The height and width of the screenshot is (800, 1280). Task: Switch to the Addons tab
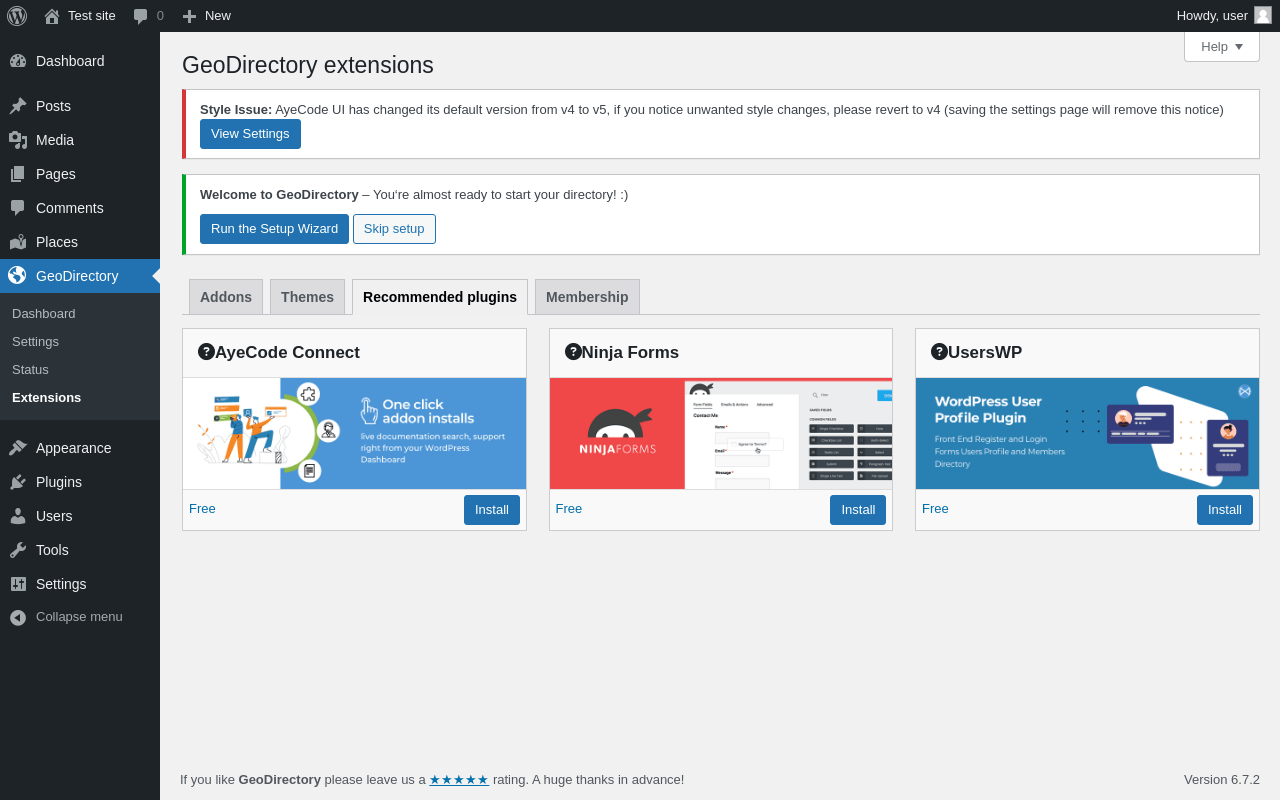[226, 297]
